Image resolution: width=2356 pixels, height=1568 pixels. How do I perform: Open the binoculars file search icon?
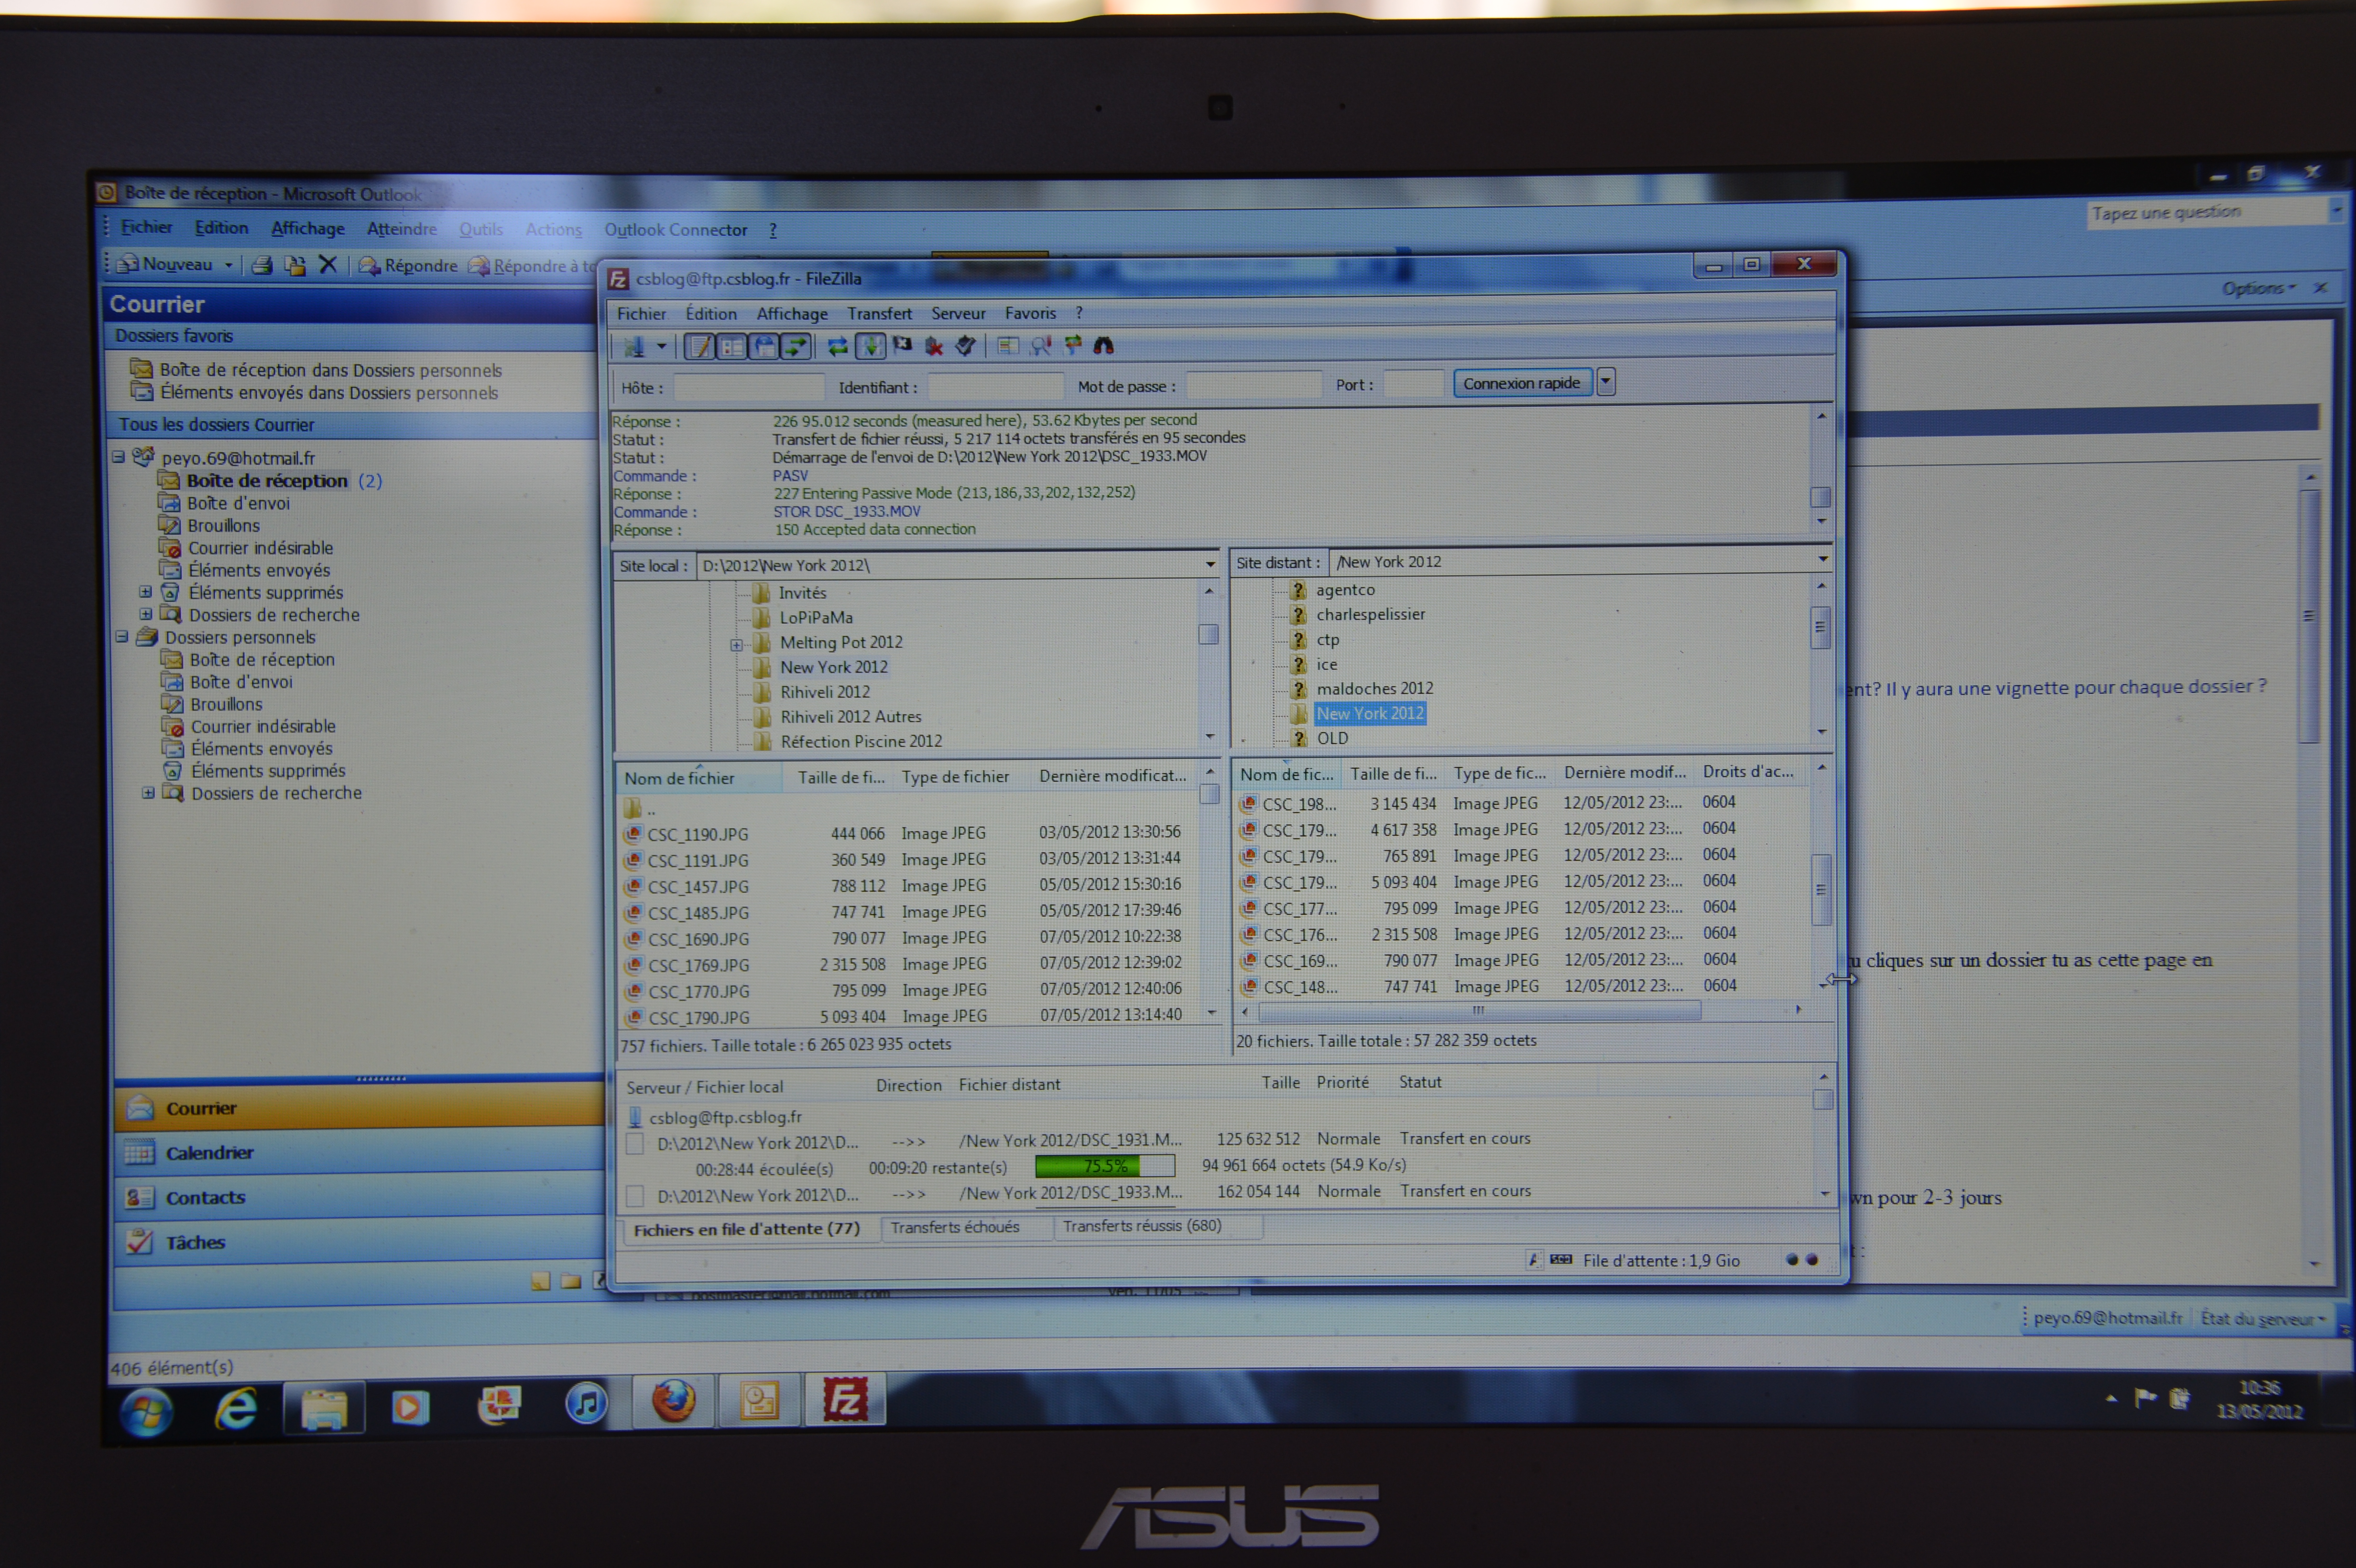pyautogui.click(x=1104, y=346)
